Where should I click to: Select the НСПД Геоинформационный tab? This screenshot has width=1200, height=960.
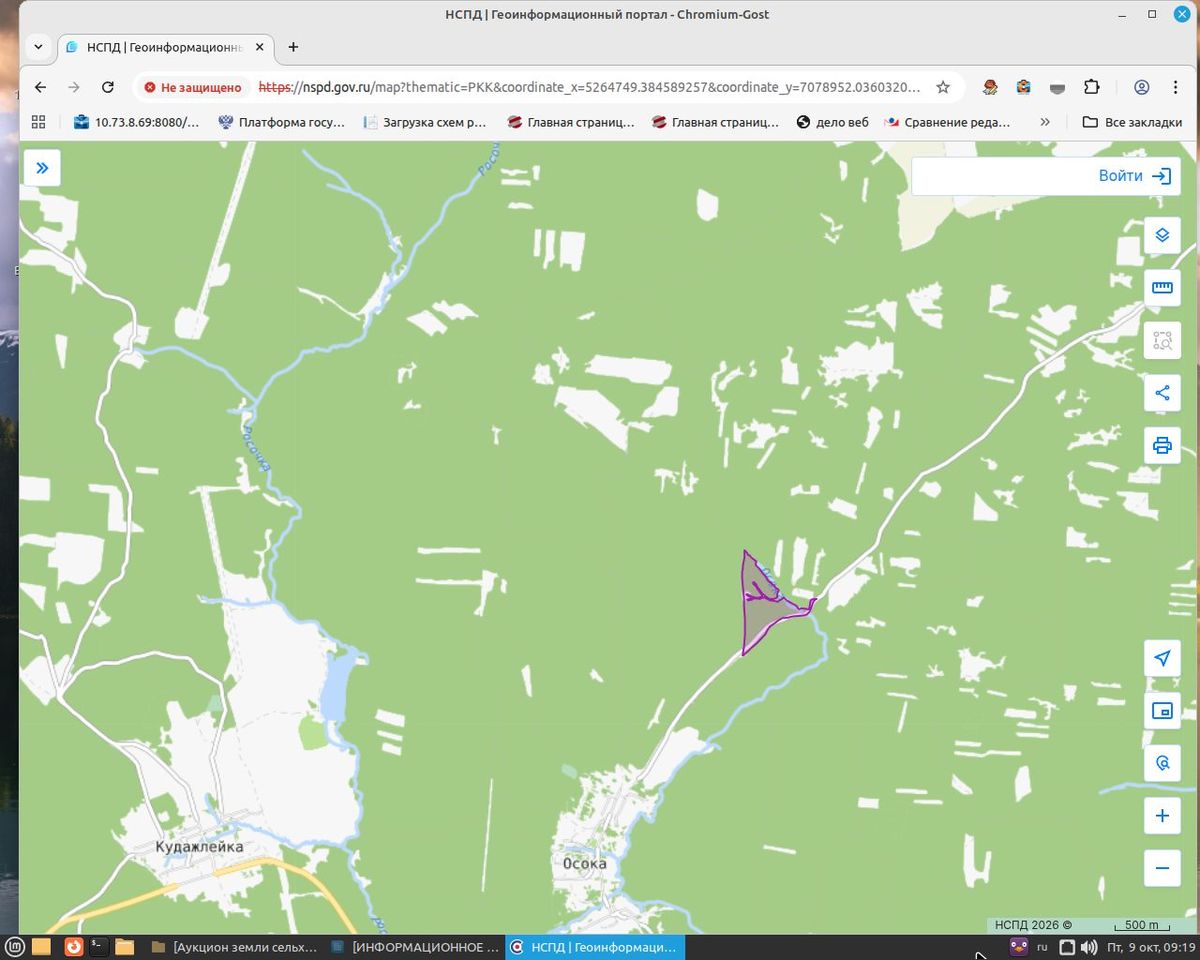click(166, 47)
